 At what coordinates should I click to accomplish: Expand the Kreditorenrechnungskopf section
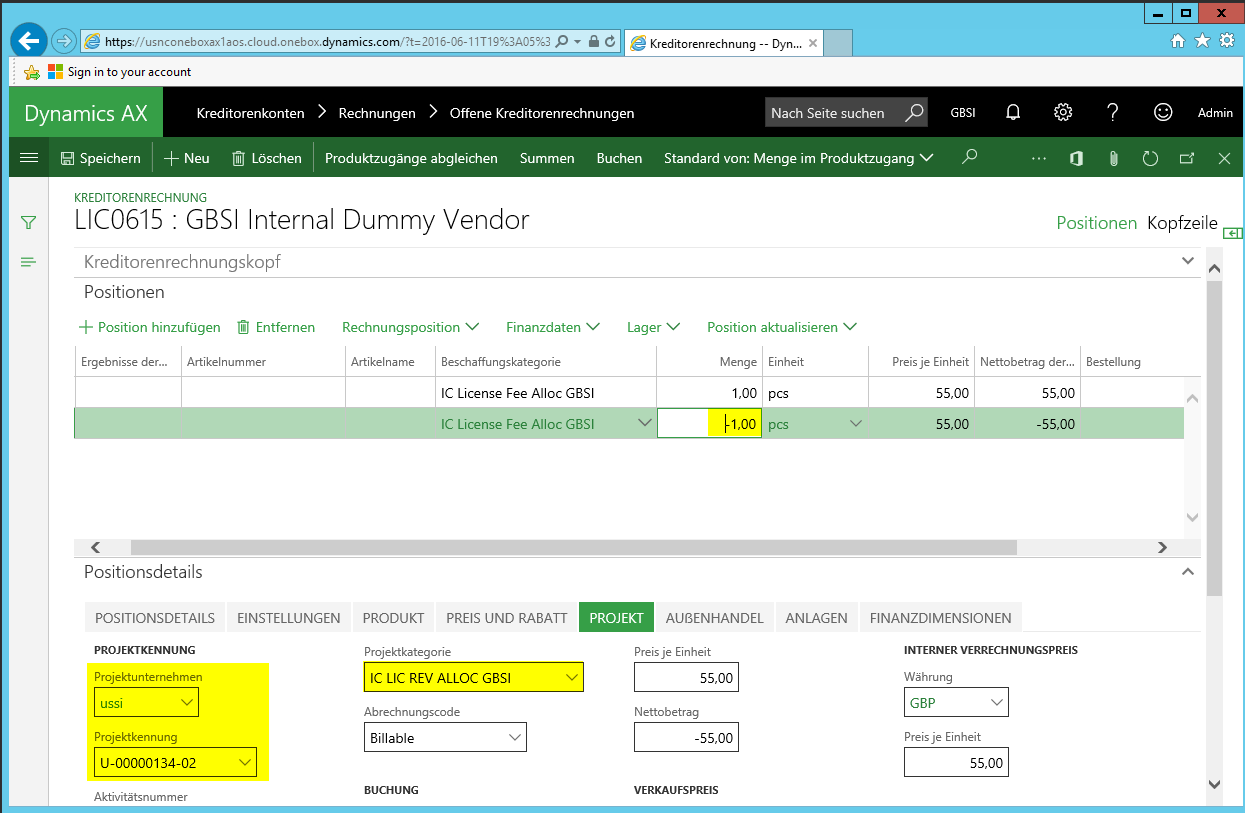1188,261
